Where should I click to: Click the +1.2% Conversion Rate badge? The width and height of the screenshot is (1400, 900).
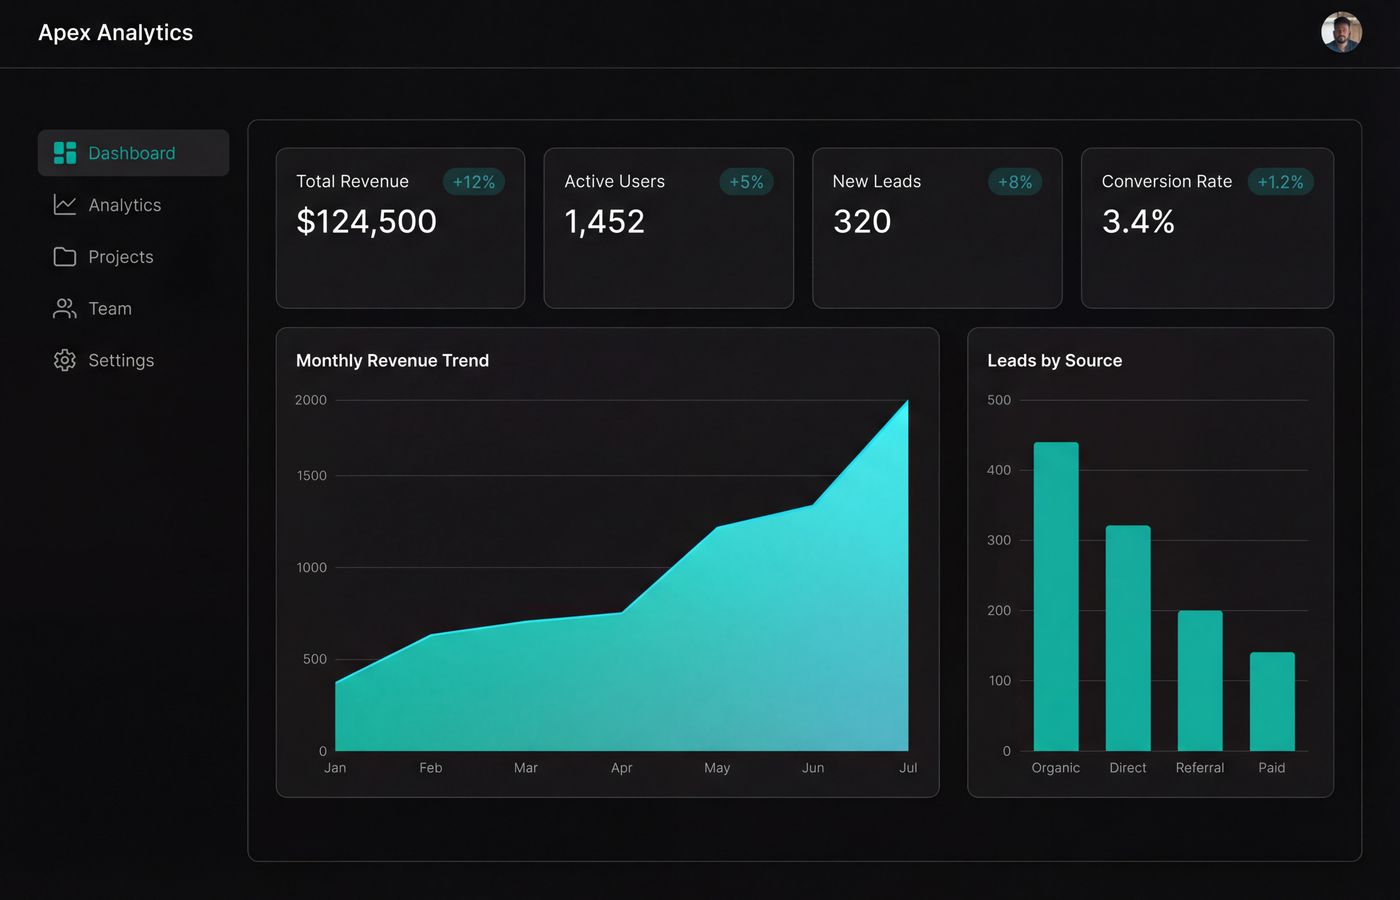1281,182
